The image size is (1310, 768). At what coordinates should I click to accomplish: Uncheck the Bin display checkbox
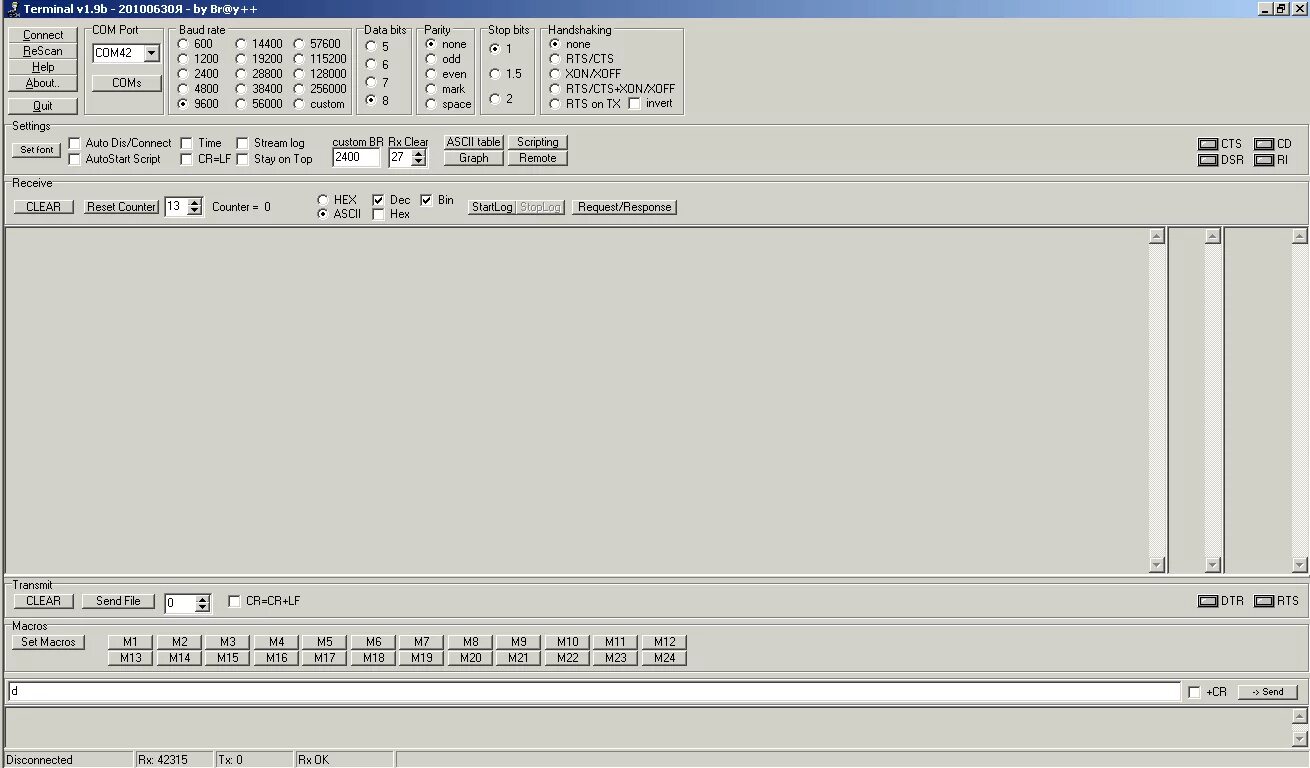[426, 200]
